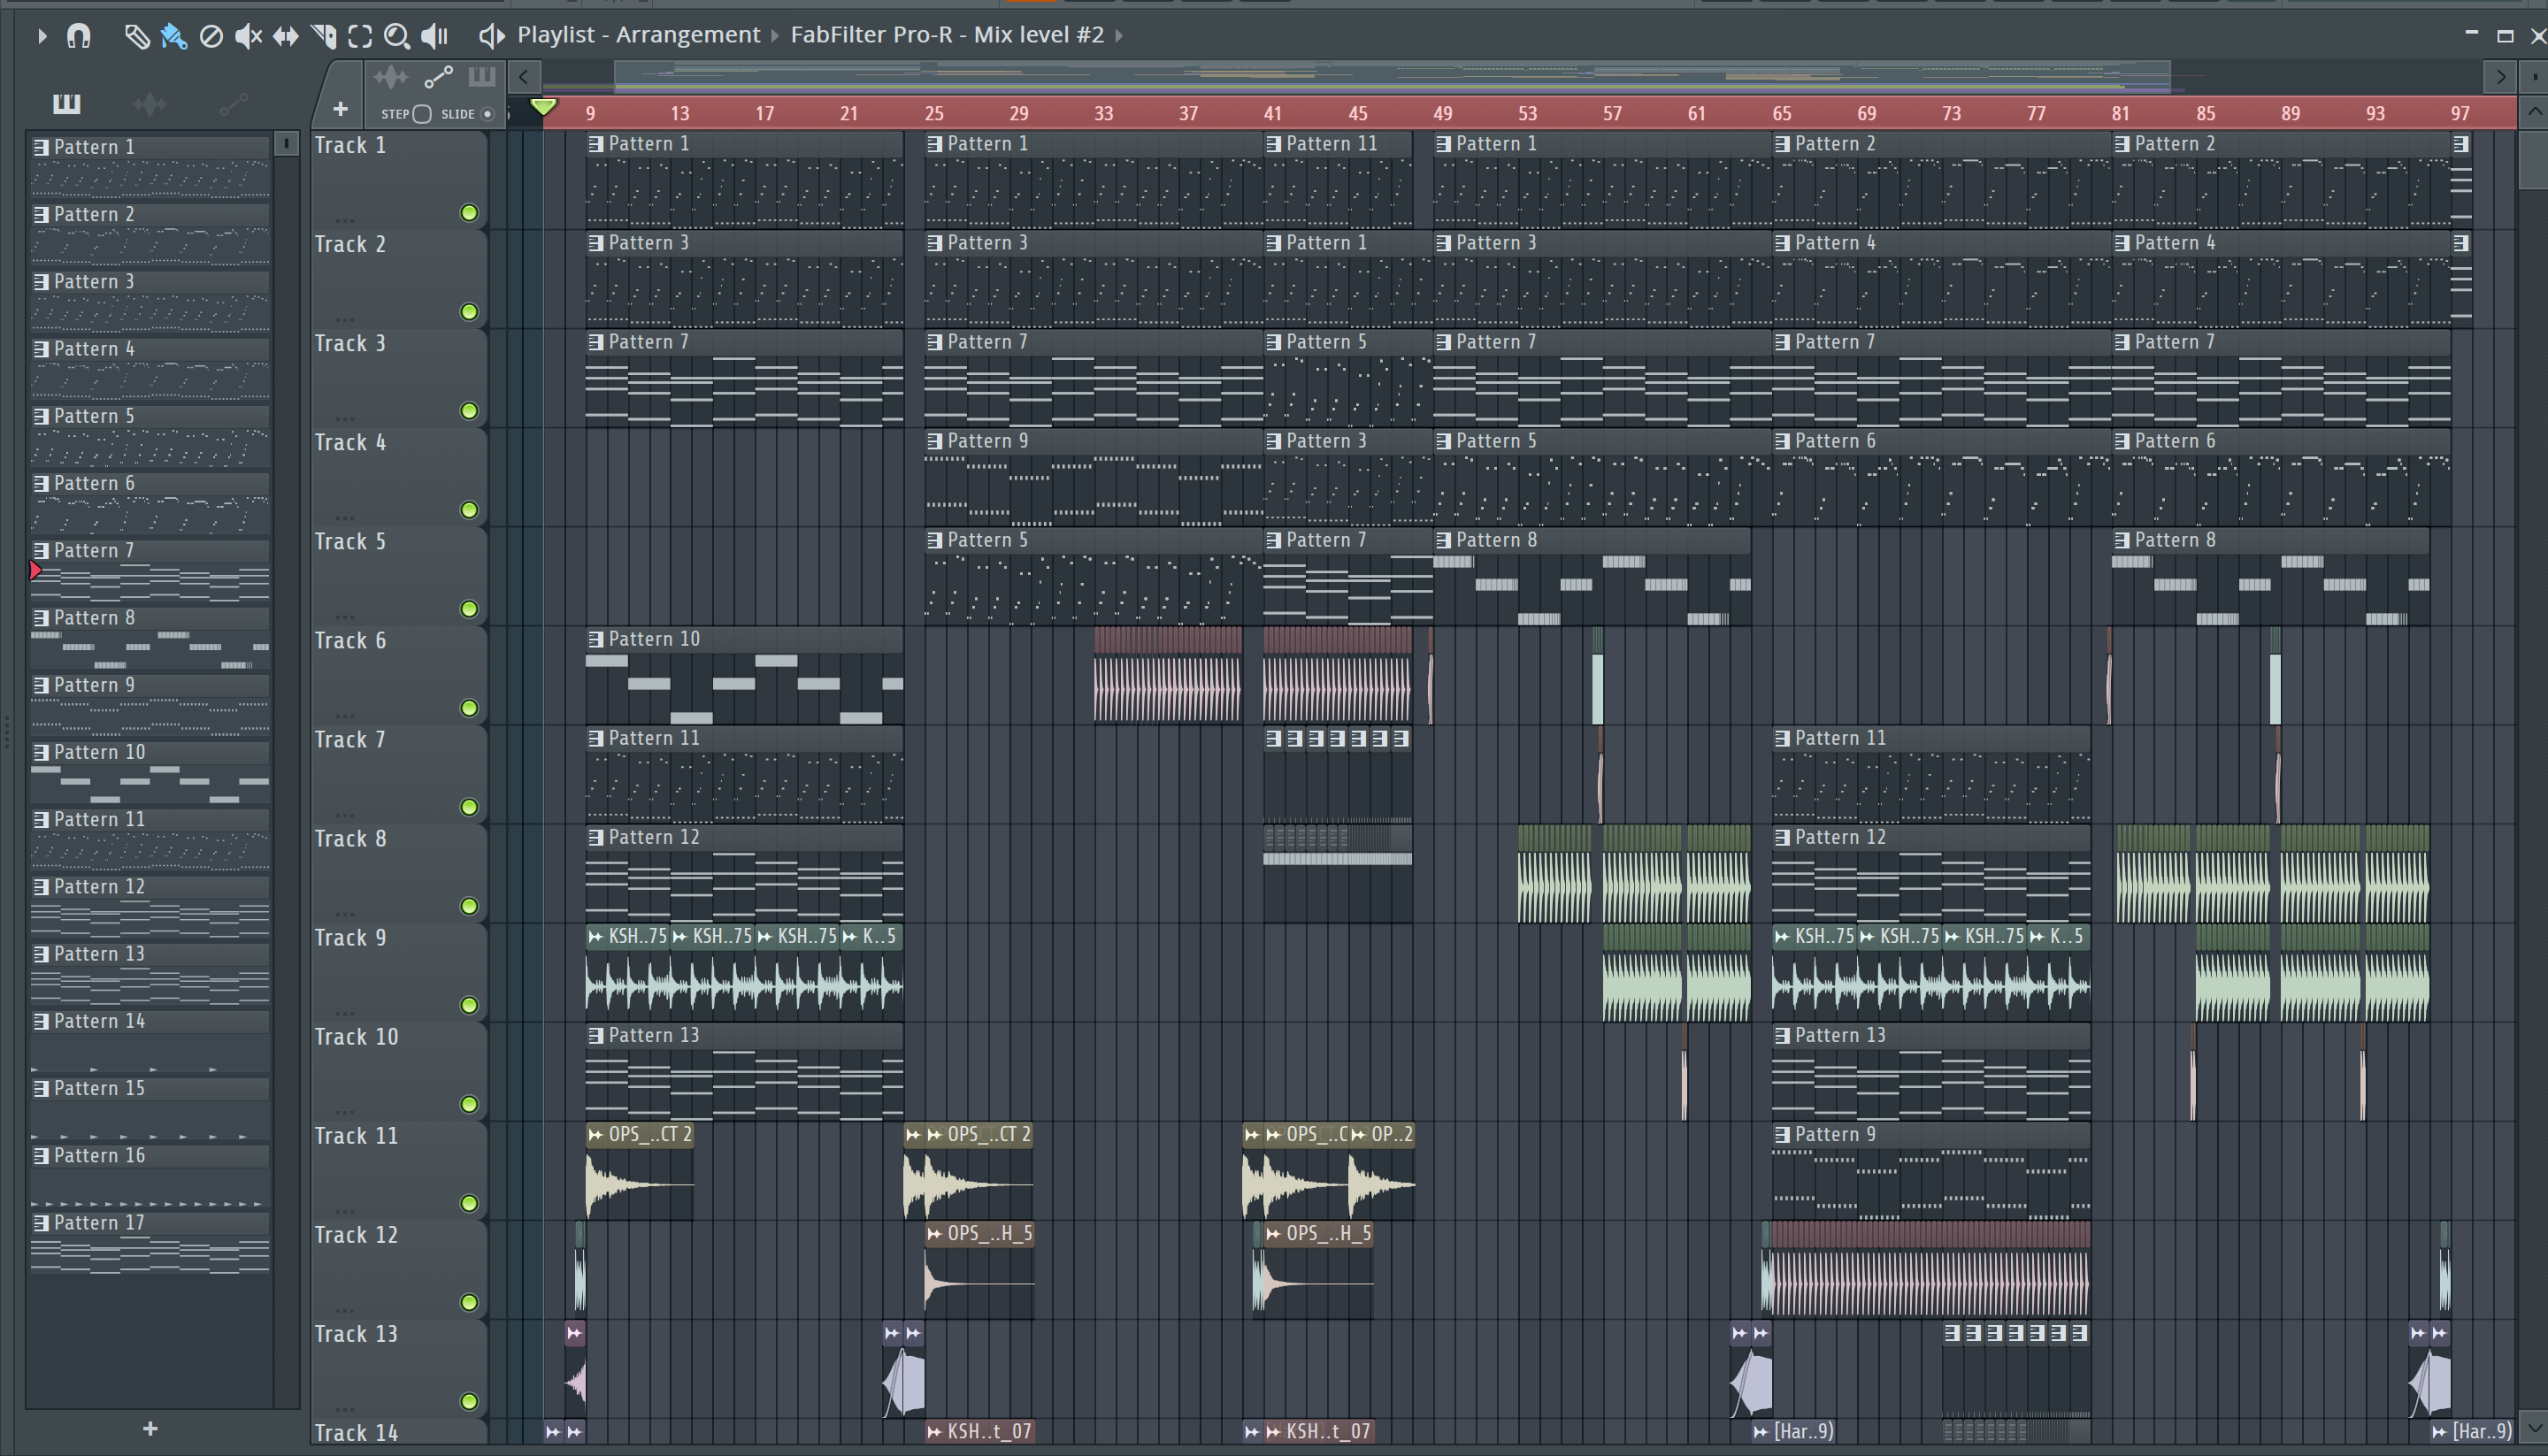Image resolution: width=2548 pixels, height=1456 pixels.
Task: Toggle the magnet snap icon
Action: 78,36
